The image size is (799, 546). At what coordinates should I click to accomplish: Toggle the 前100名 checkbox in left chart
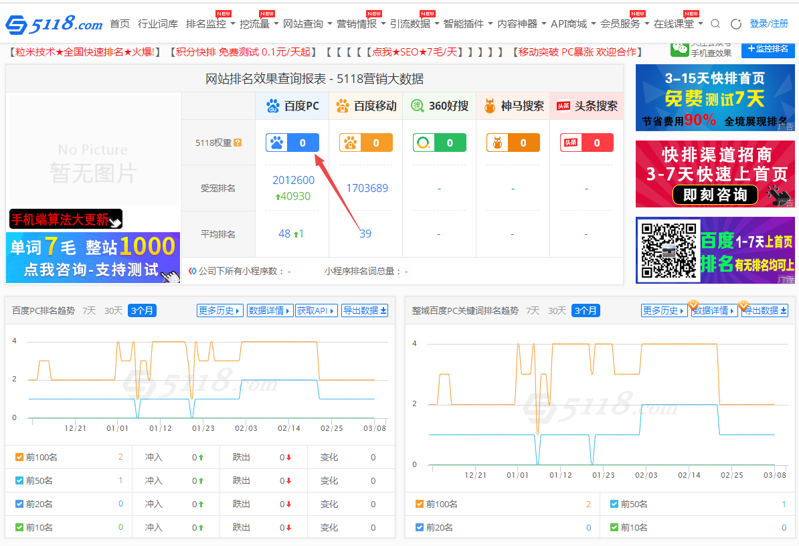pyautogui.click(x=19, y=457)
